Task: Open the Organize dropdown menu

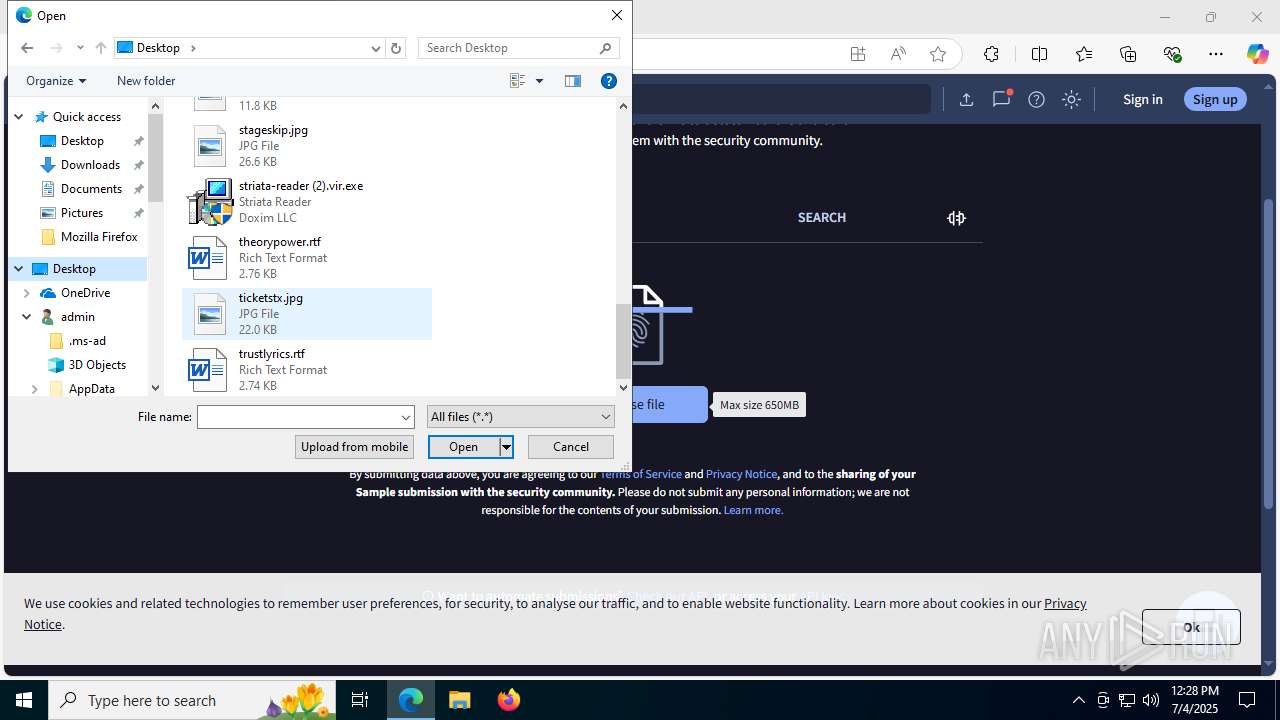Action: point(56,81)
